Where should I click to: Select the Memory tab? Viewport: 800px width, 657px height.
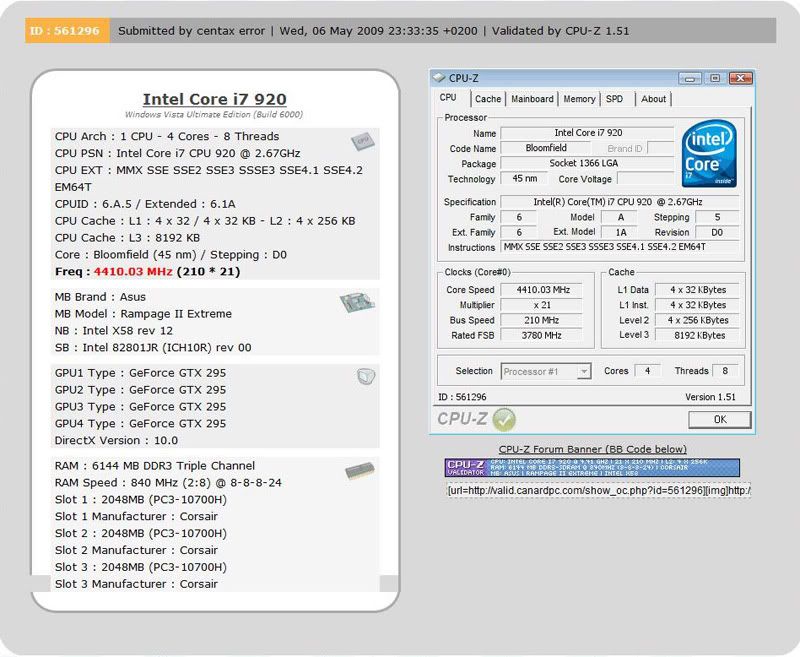[579, 99]
